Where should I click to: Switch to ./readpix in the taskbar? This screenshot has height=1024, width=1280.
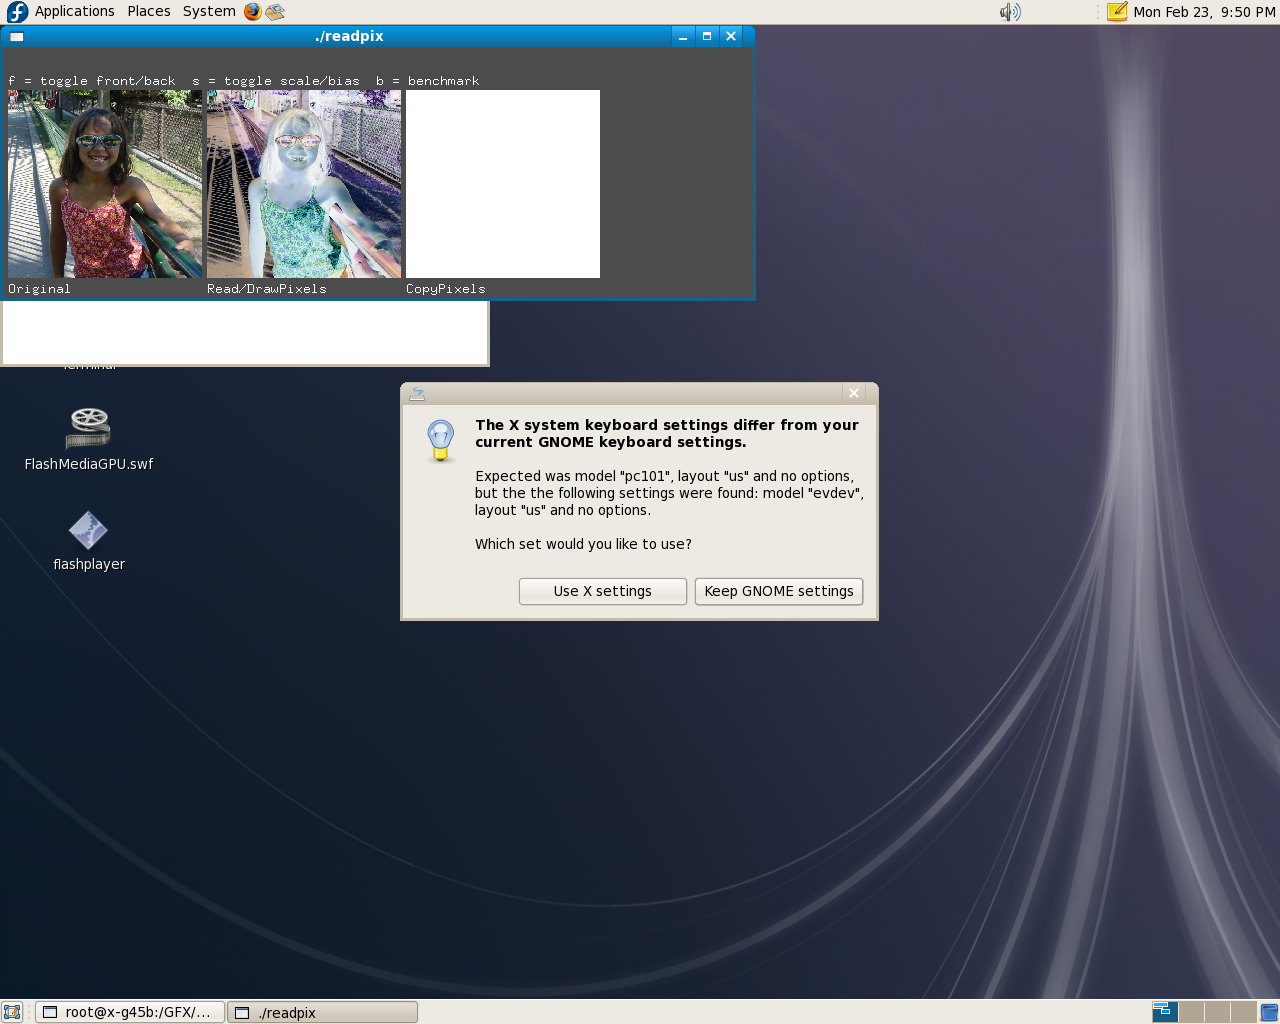coord(322,1012)
